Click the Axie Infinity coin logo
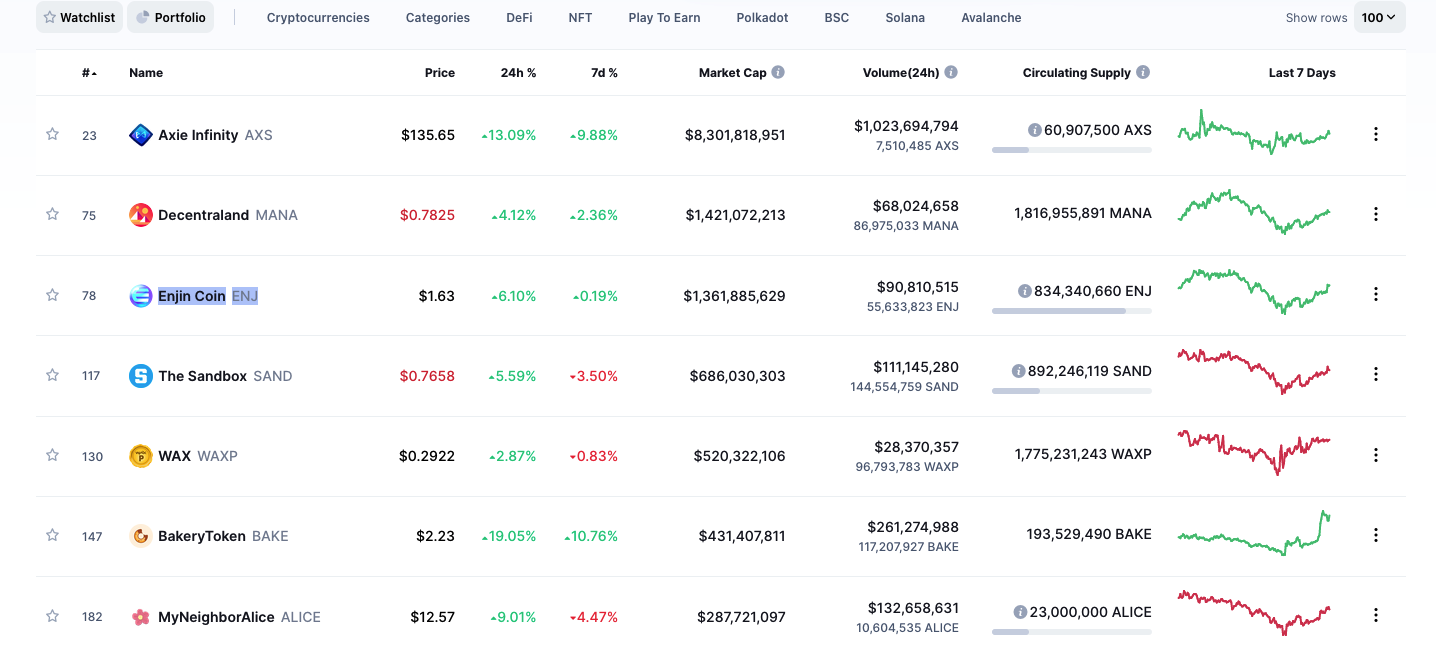Image resolution: width=1436 pixels, height=655 pixels. pos(141,135)
